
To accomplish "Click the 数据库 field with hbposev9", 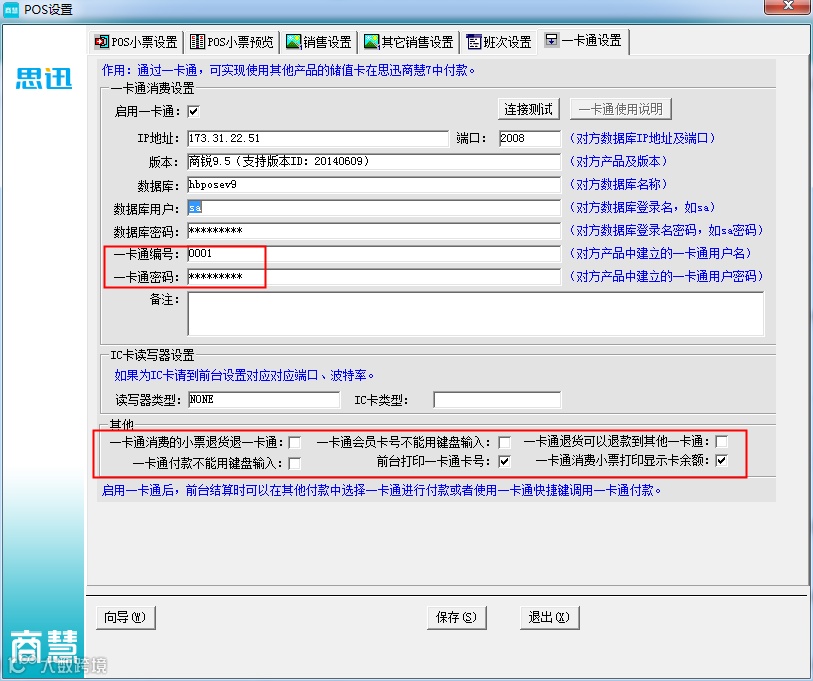I will tap(374, 185).
